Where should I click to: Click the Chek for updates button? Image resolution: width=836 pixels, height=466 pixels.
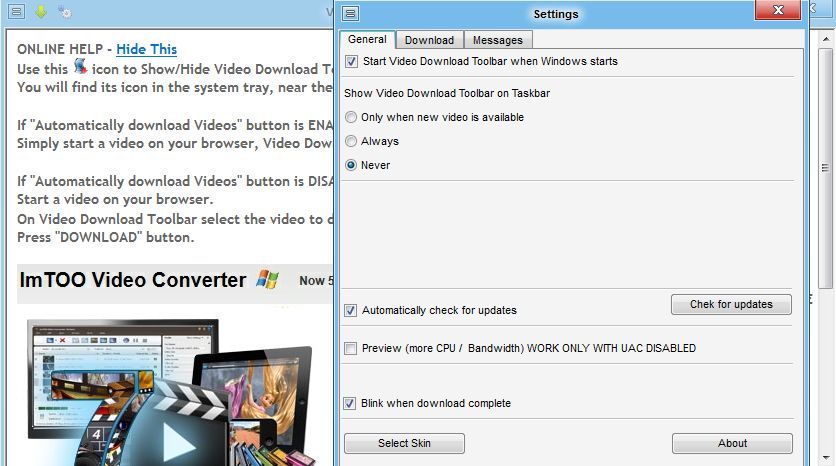coord(731,304)
